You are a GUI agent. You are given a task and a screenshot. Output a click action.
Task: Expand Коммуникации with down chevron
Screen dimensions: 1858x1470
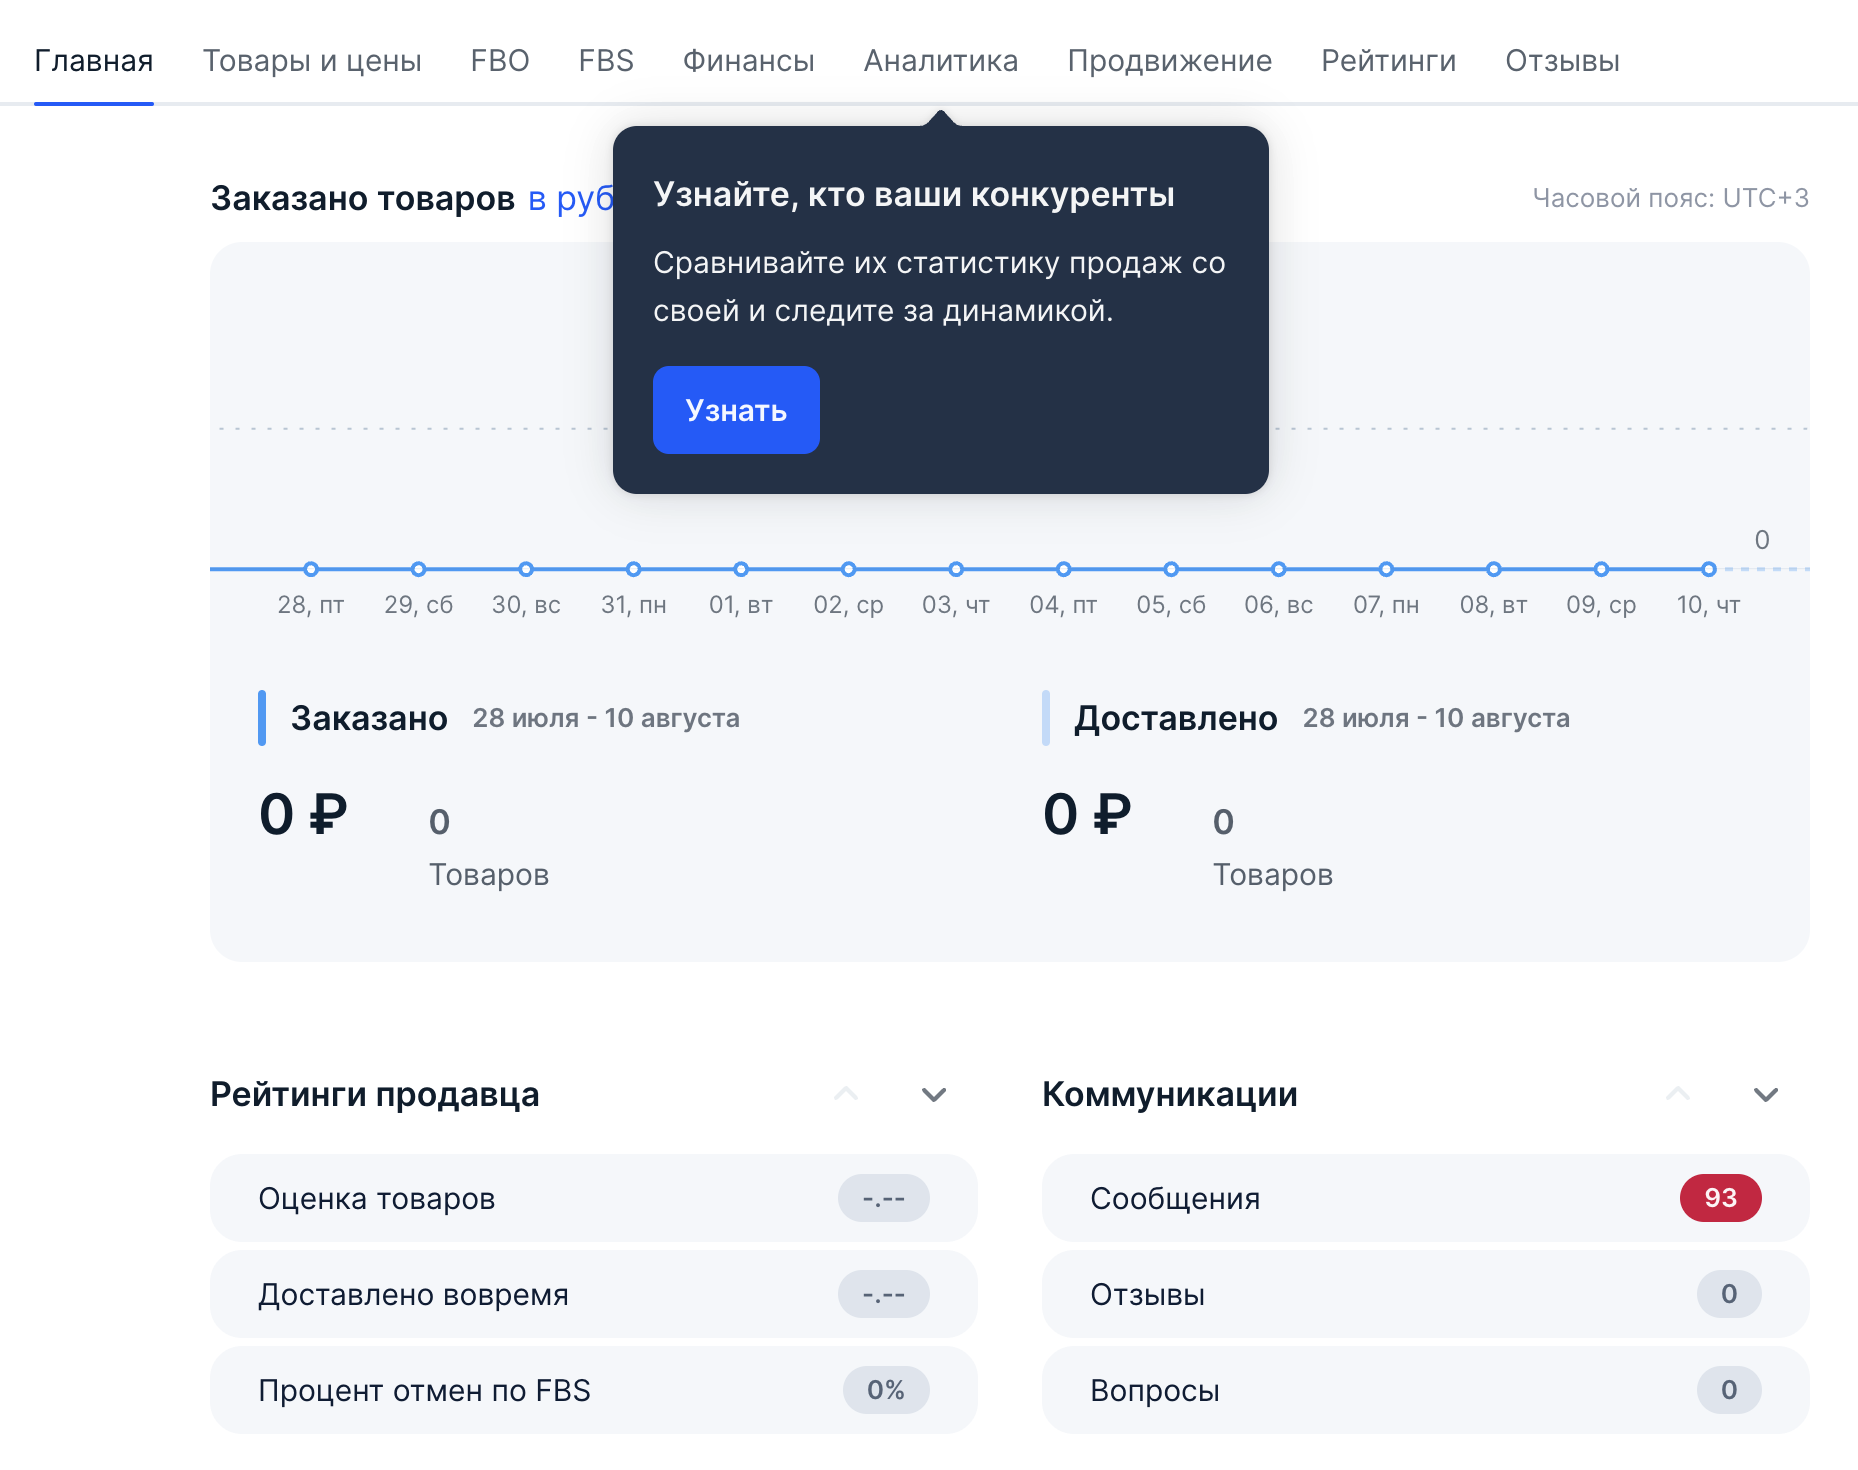1766,1094
